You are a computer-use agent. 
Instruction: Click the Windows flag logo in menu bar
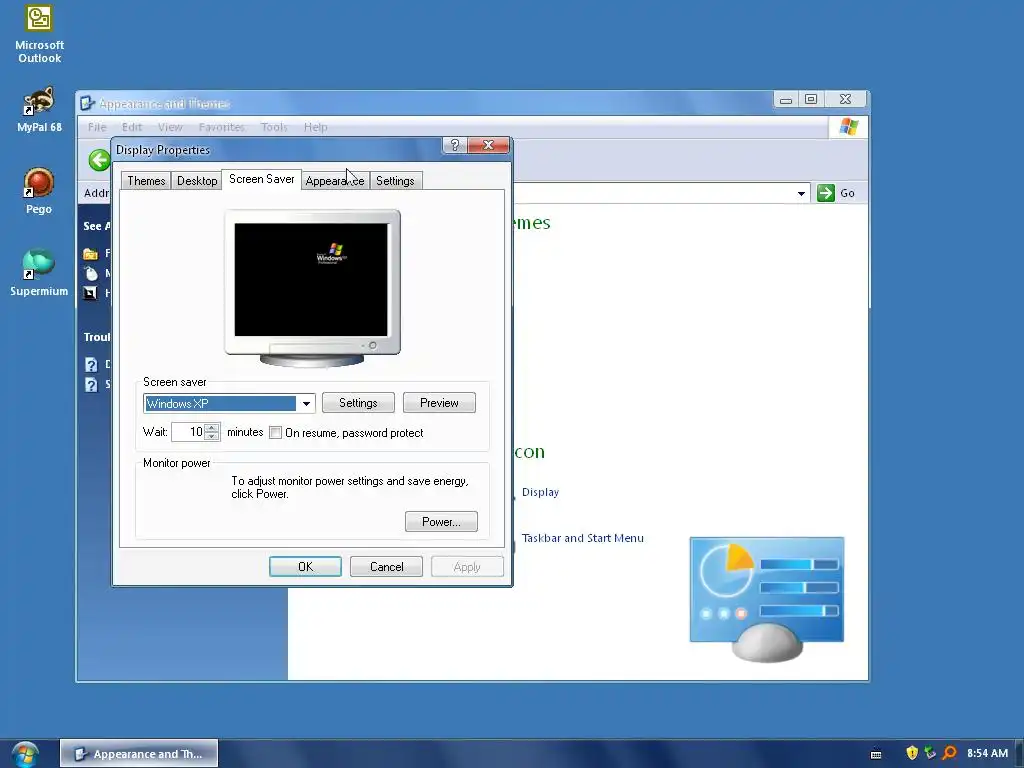point(849,127)
